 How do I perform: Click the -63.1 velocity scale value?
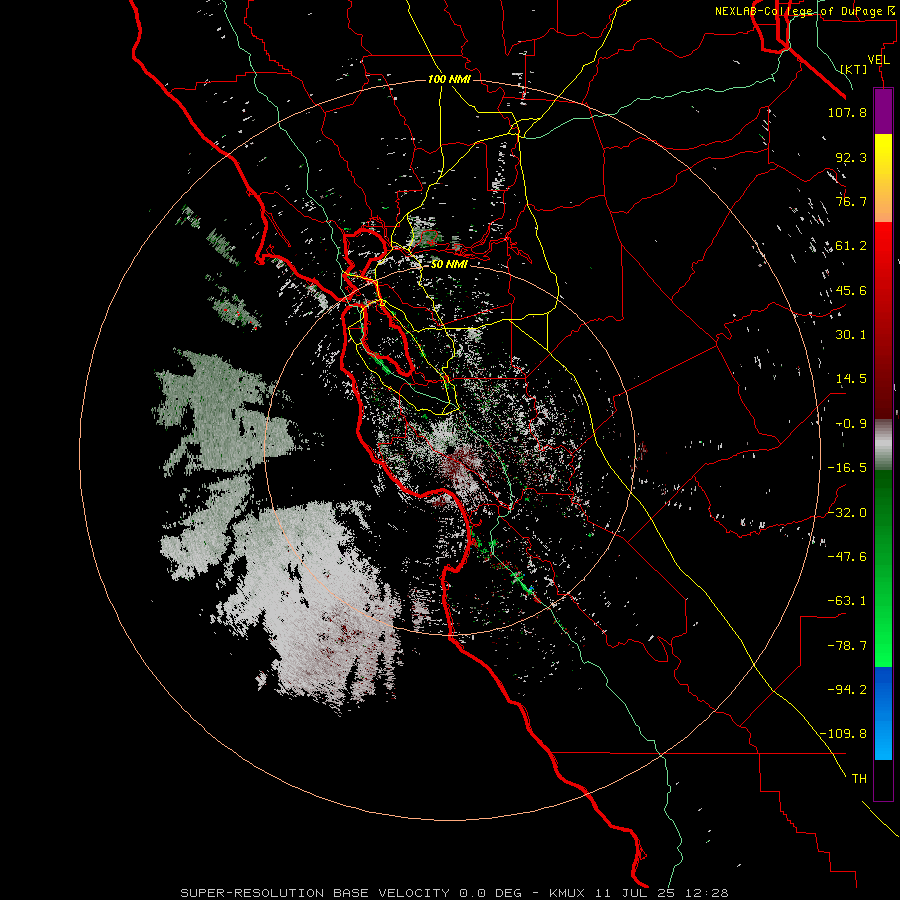(847, 600)
